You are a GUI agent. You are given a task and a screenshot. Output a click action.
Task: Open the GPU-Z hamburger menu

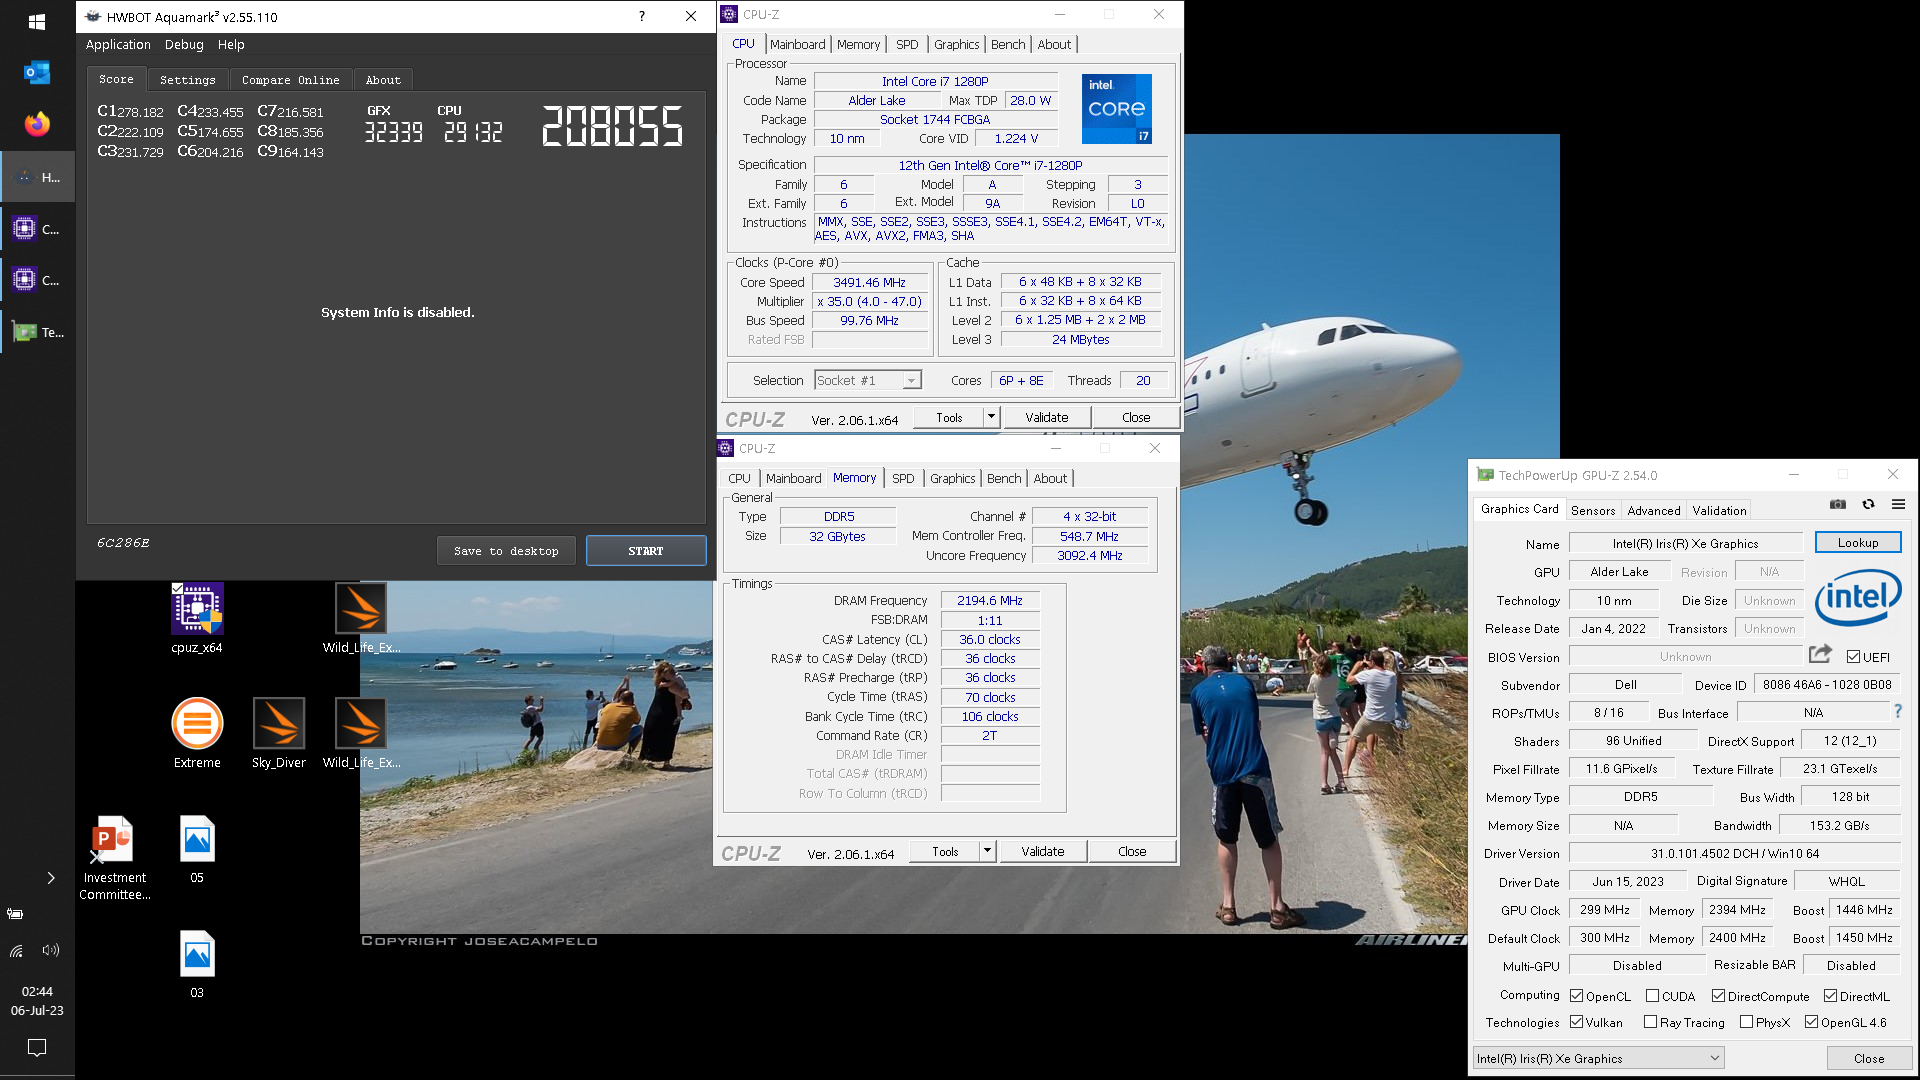[x=1898, y=504]
